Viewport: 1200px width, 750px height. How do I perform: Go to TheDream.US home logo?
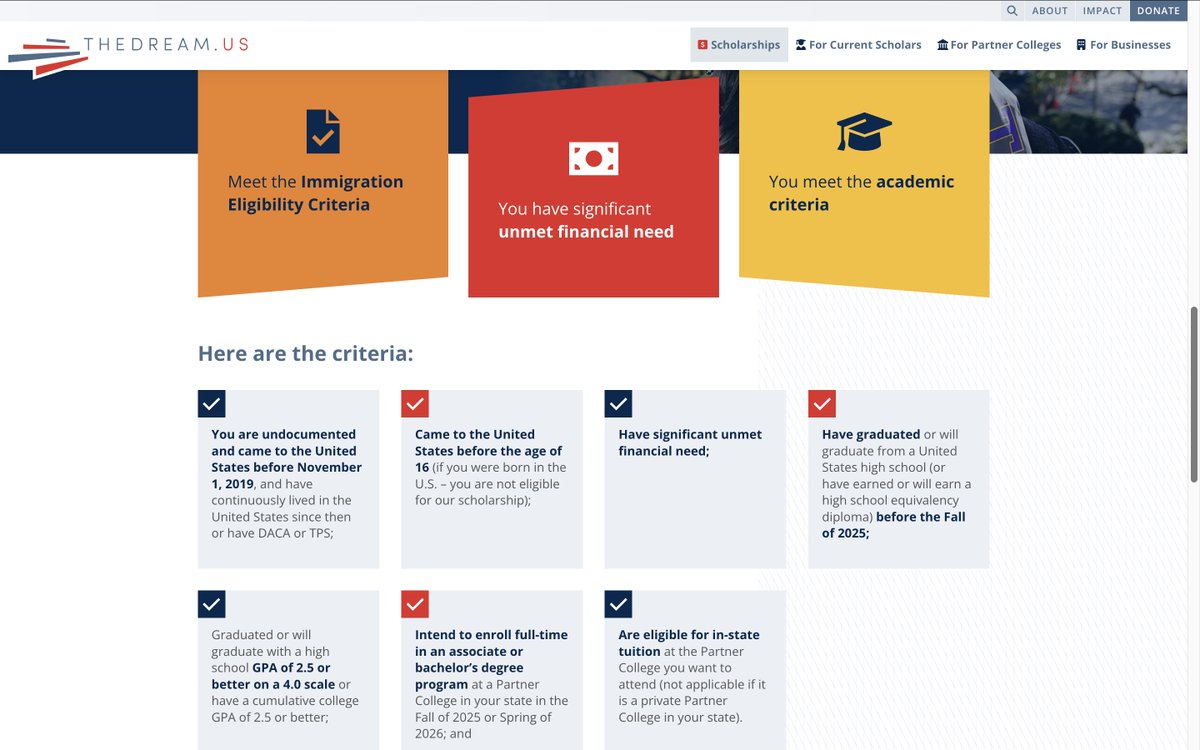pos(128,55)
